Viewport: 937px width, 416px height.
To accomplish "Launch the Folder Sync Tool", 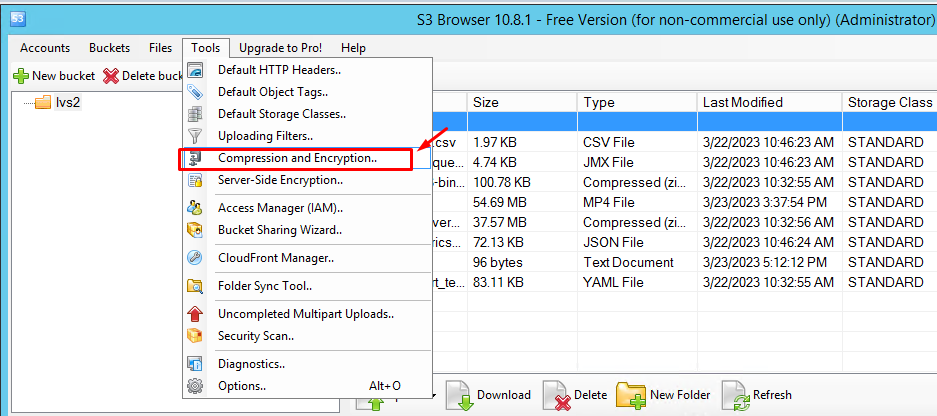I will pos(307,286).
